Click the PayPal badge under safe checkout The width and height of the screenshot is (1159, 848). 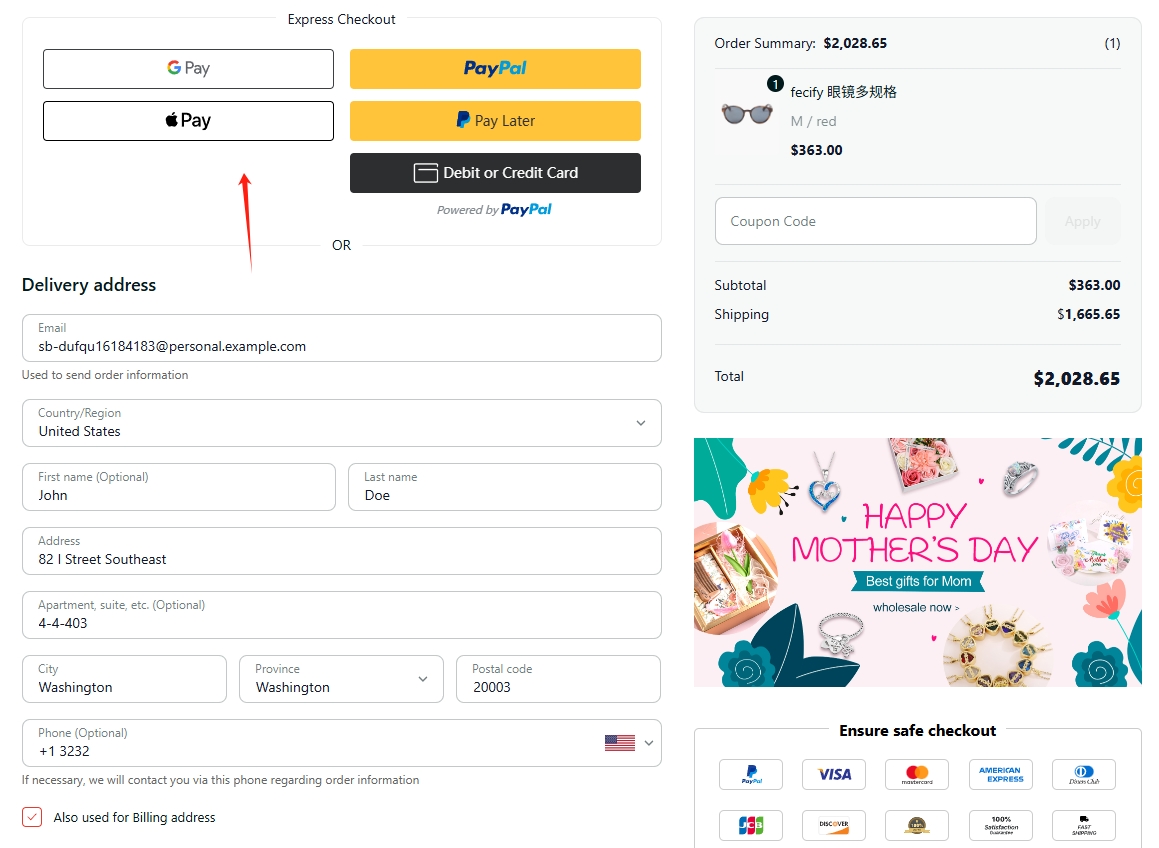(x=752, y=774)
